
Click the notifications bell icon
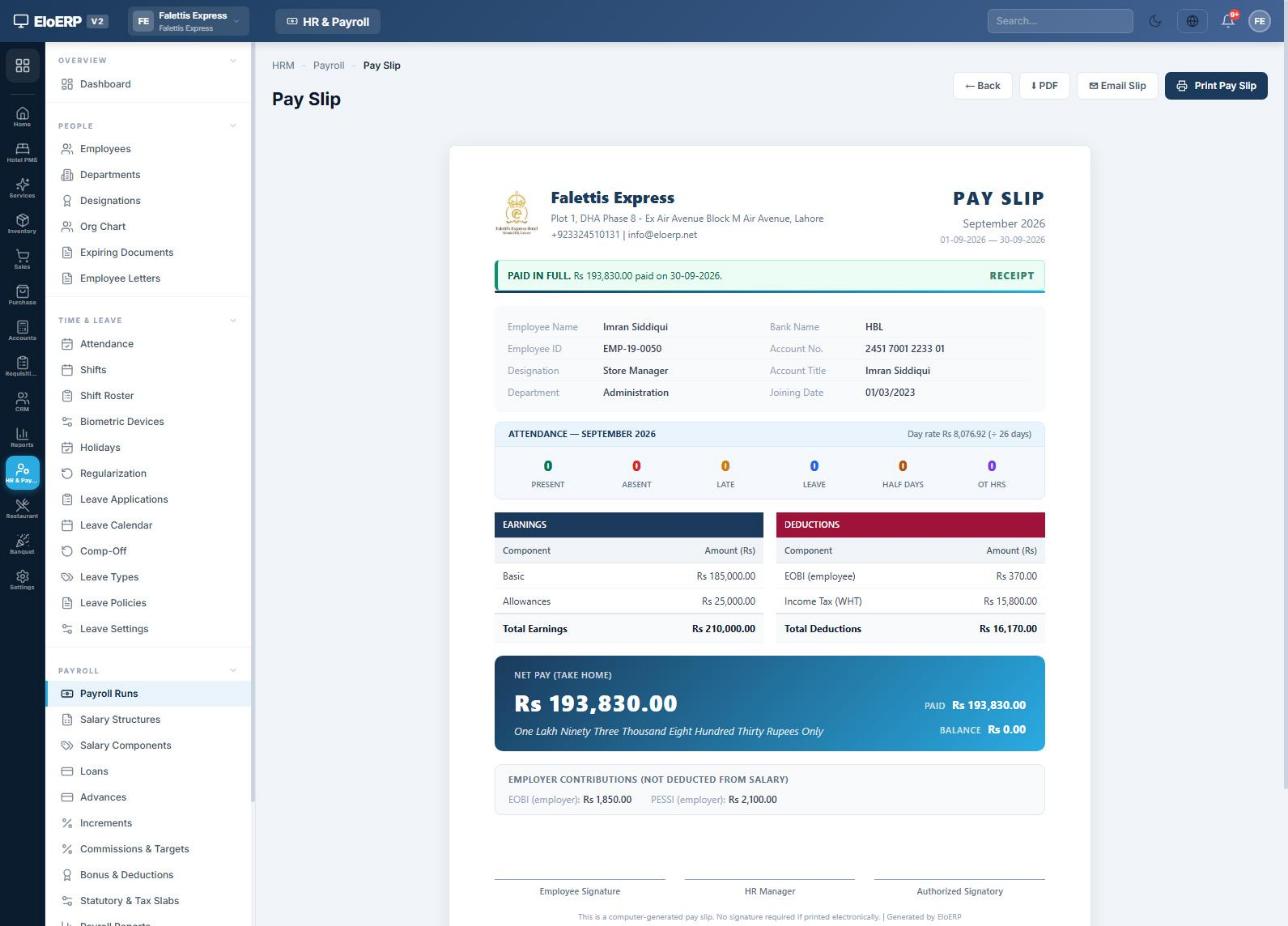pos(1228,21)
